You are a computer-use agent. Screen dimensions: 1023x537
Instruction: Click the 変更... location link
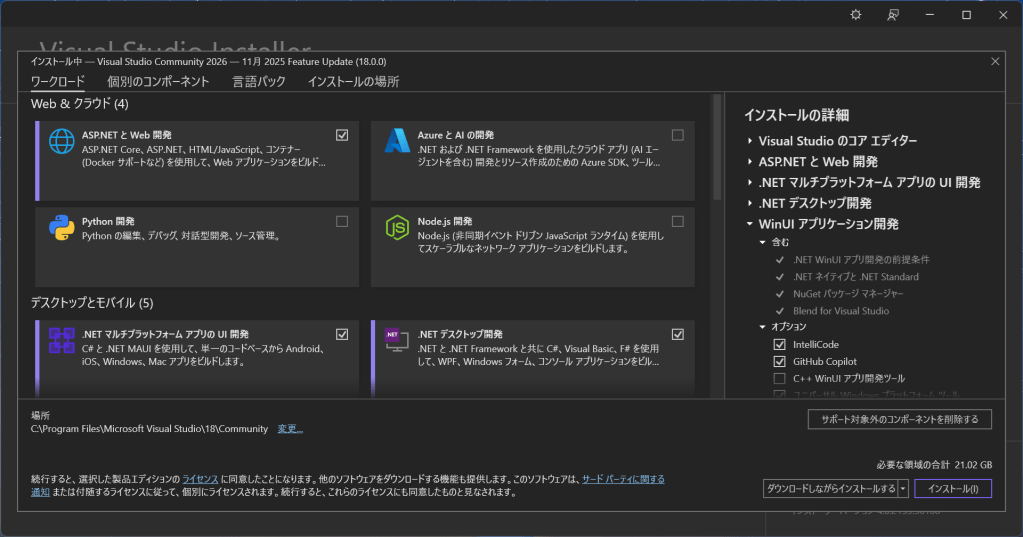tap(290, 429)
